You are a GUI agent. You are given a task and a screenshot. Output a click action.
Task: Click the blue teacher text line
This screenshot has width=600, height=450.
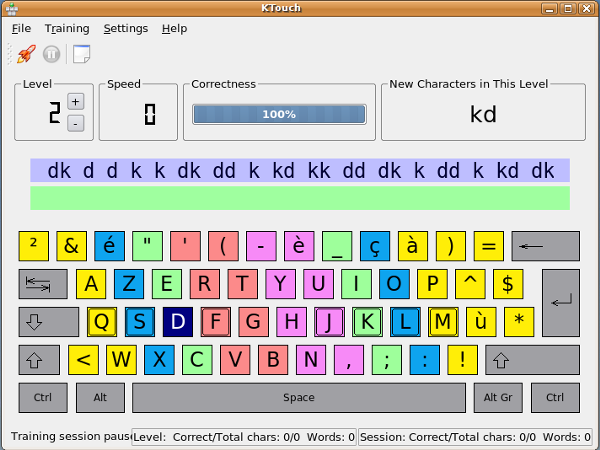pos(300,170)
